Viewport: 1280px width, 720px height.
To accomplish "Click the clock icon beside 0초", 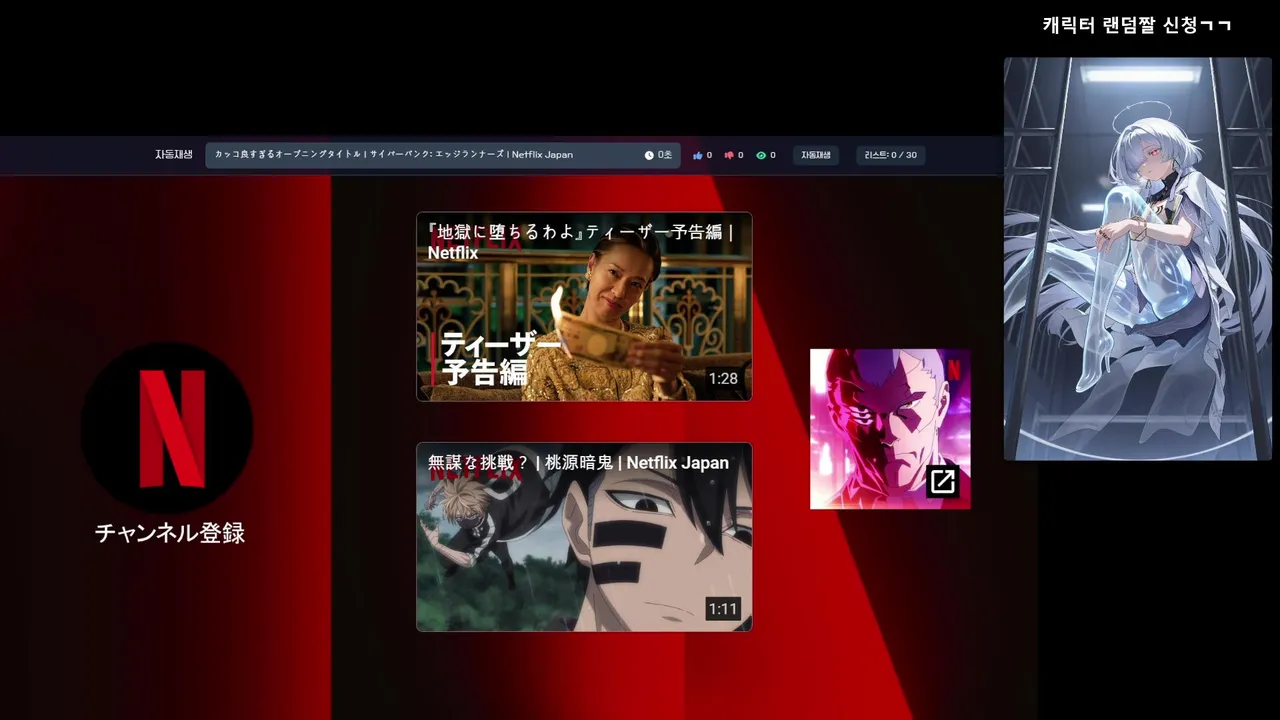I will [649, 155].
